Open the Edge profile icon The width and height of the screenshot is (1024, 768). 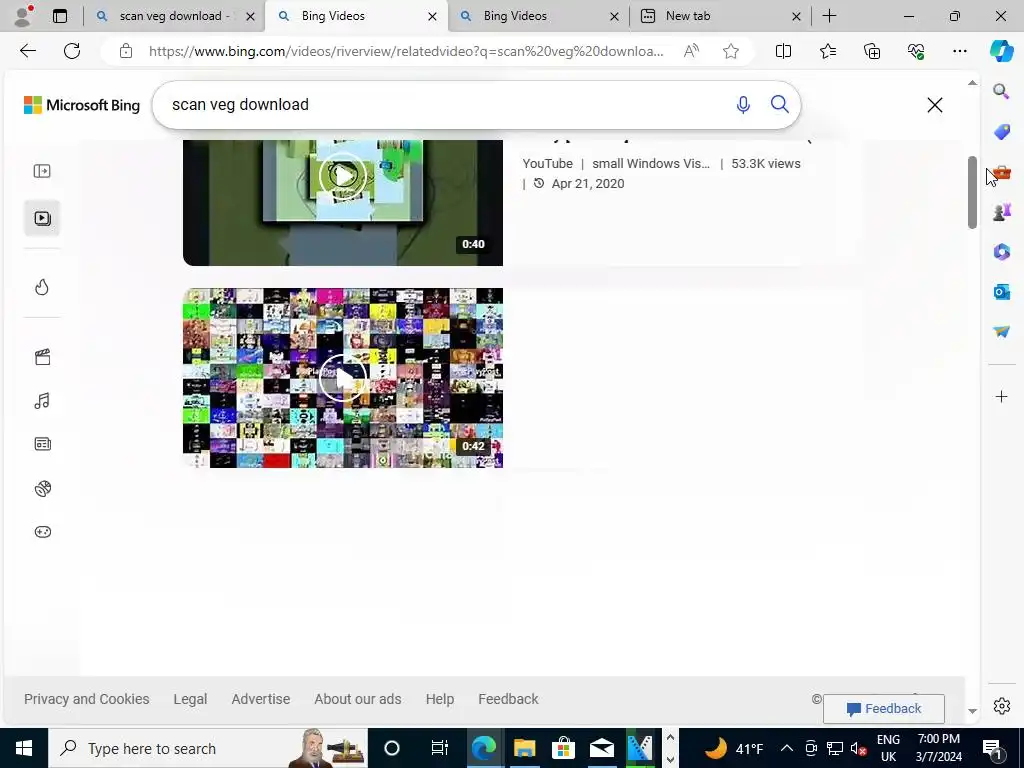click(x=23, y=16)
